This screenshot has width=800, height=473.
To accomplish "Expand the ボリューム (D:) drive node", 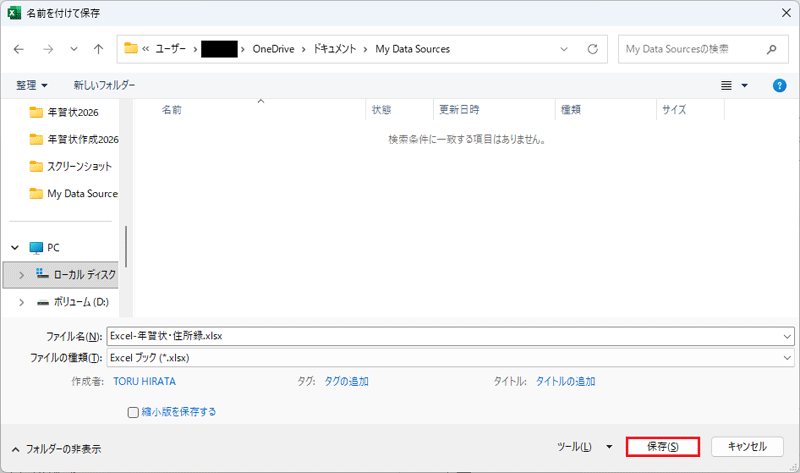I will point(21,301).
